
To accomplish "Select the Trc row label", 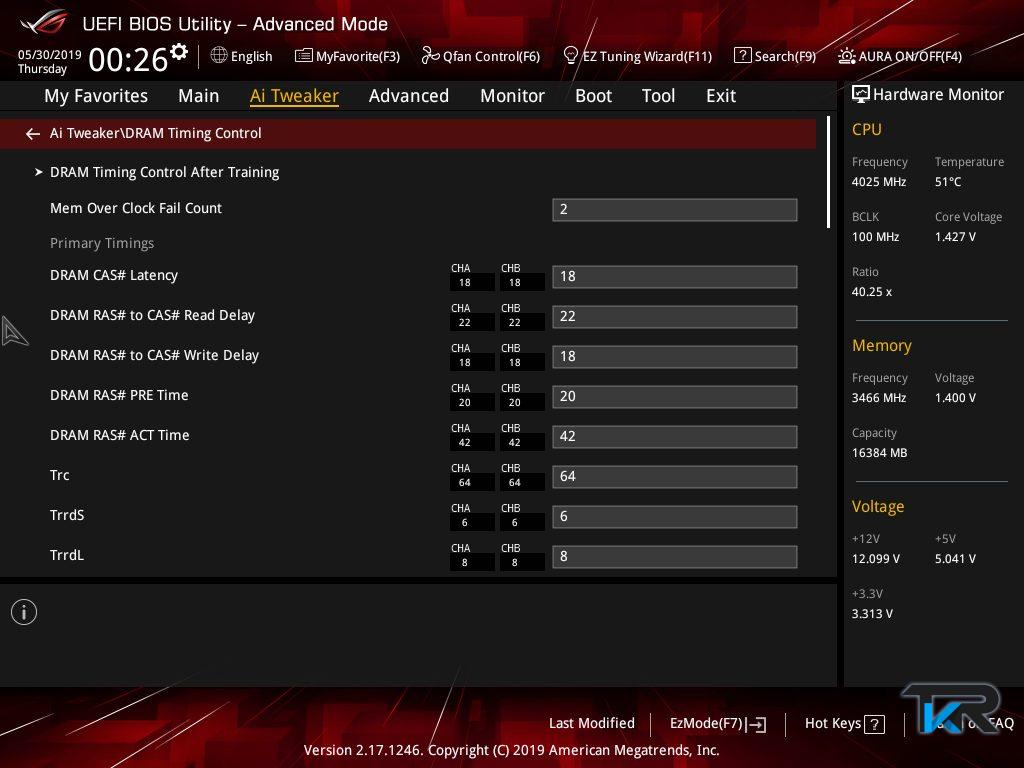I will coord(59,475).
